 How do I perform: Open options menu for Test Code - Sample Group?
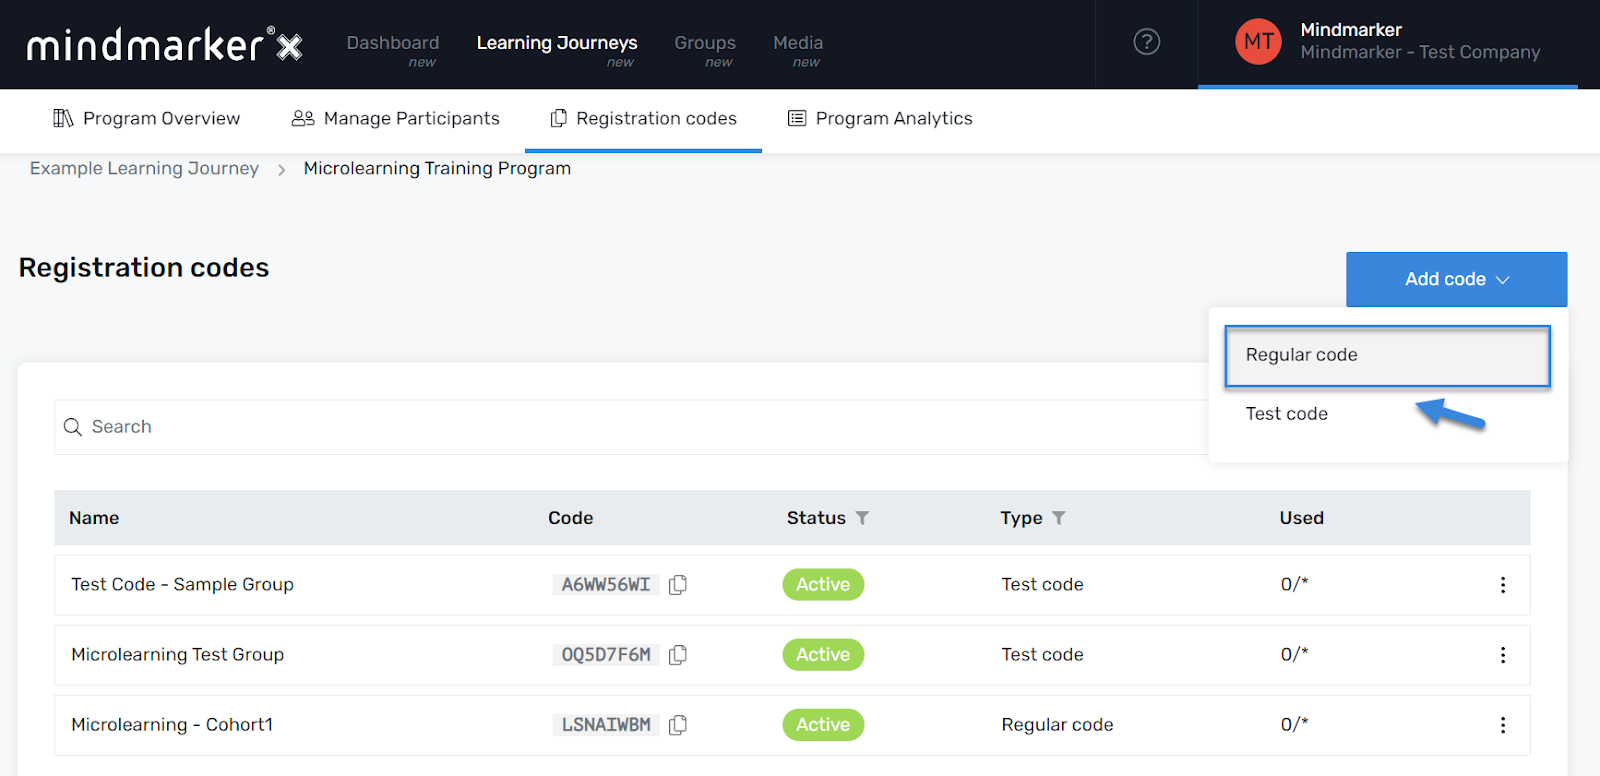(x=1503, y=585)
